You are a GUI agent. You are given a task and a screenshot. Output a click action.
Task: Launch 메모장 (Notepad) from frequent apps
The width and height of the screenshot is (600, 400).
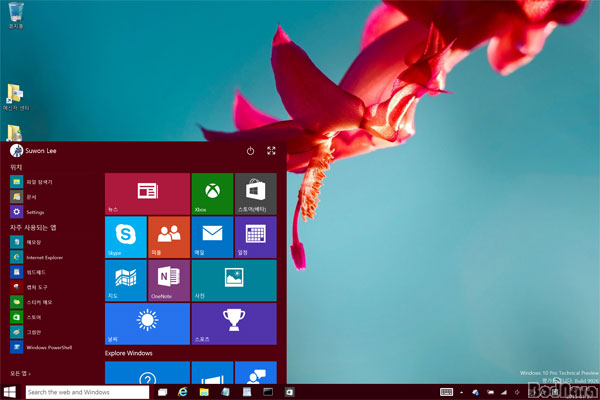[26, 242]
